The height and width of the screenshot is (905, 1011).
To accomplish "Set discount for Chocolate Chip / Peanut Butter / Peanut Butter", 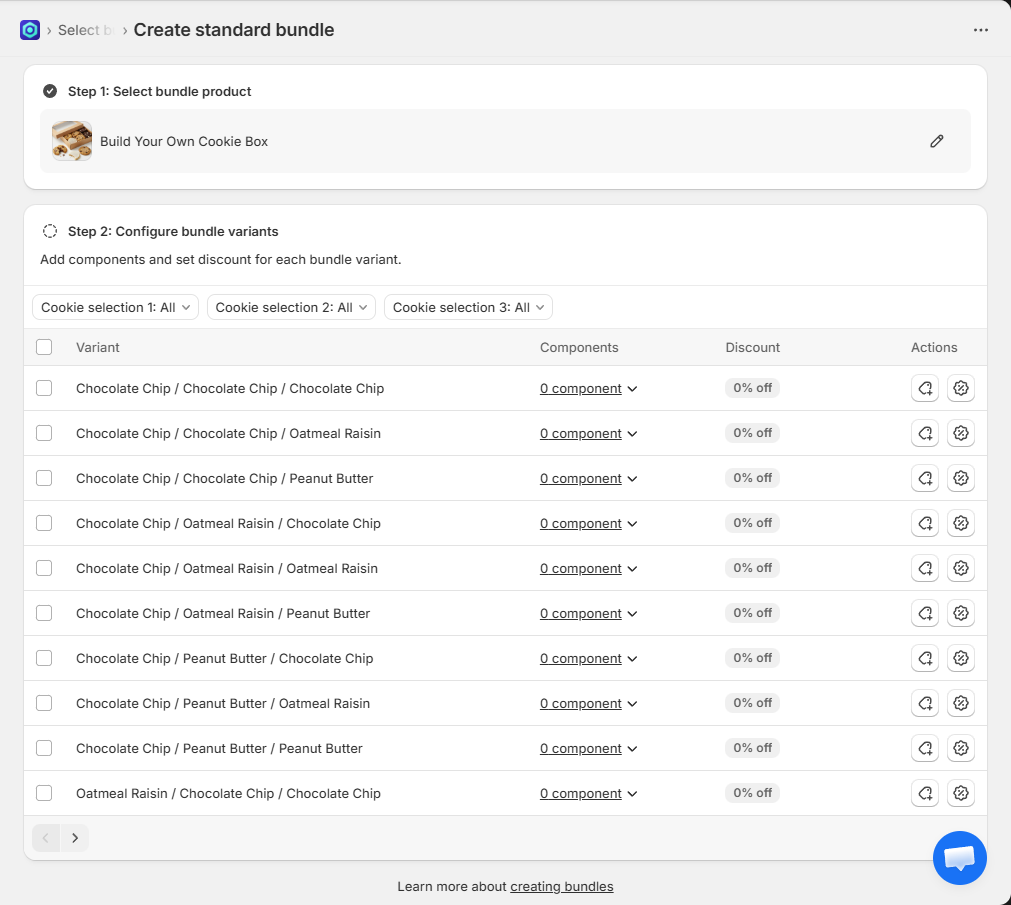I will click(x=960, y=748).
